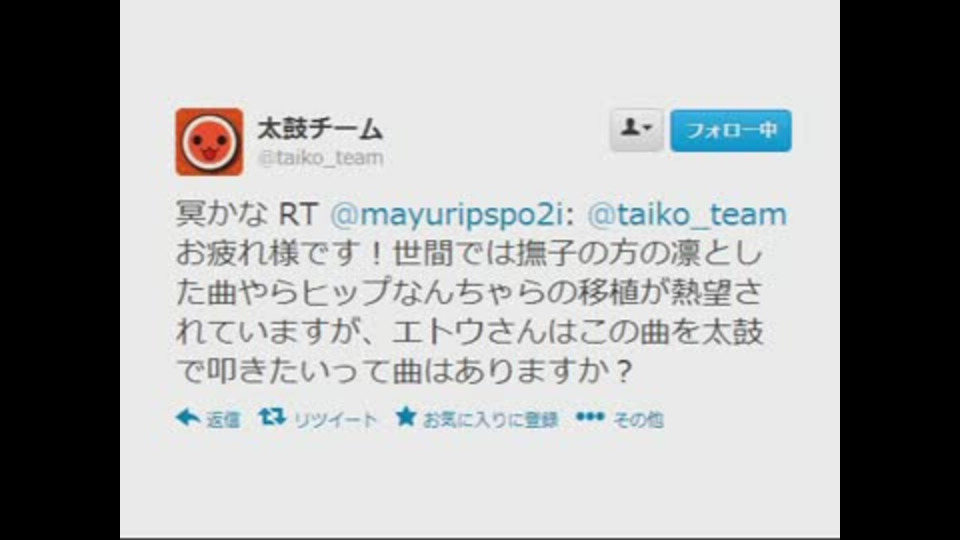960x540 pixels.
Task: Click the favorite star icon
Action: coord(405,417)
